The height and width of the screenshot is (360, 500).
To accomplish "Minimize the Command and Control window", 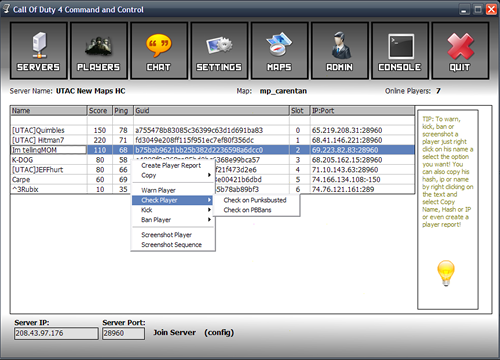I will coord(464,10).
